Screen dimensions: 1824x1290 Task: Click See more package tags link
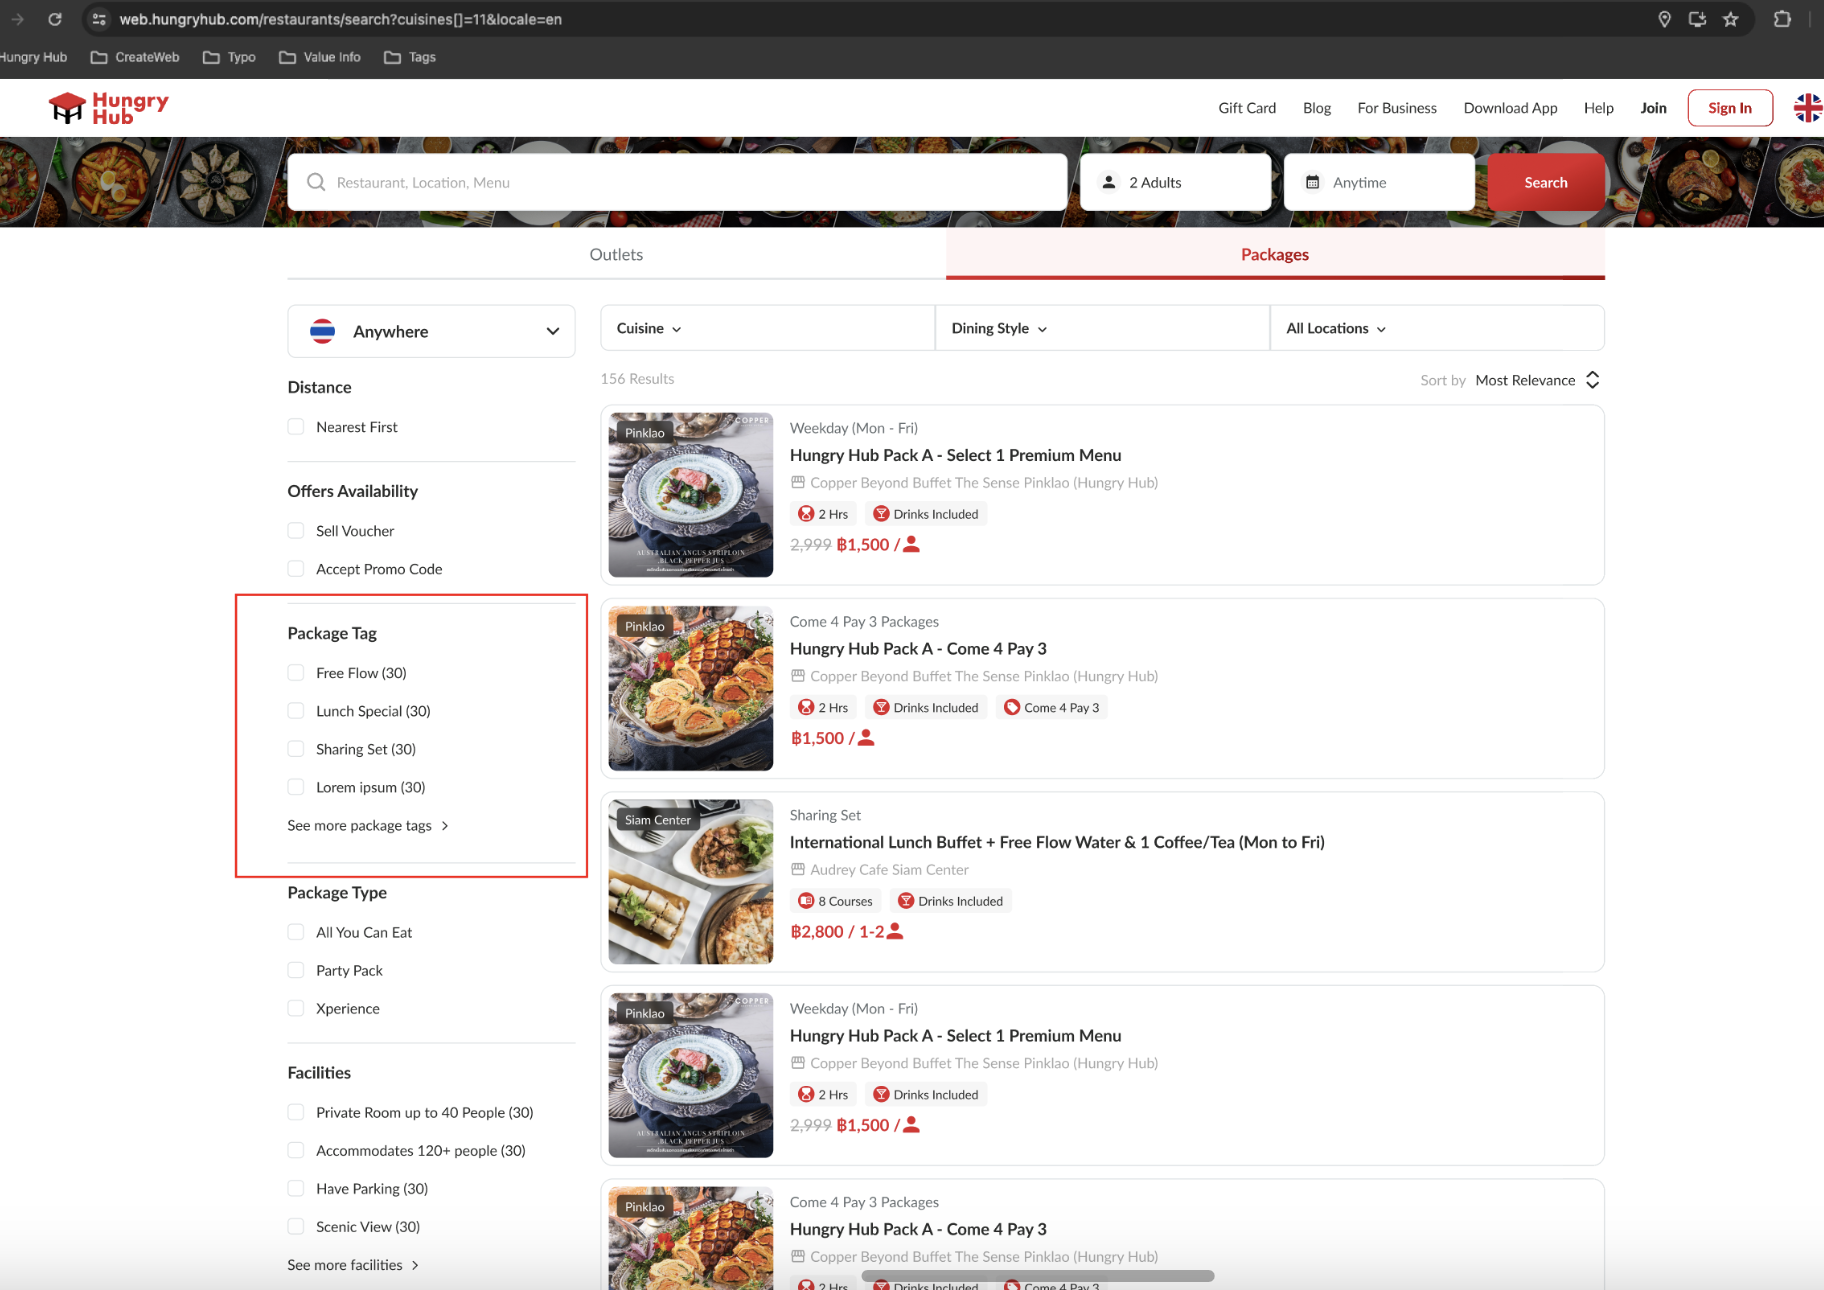[367, 825]
